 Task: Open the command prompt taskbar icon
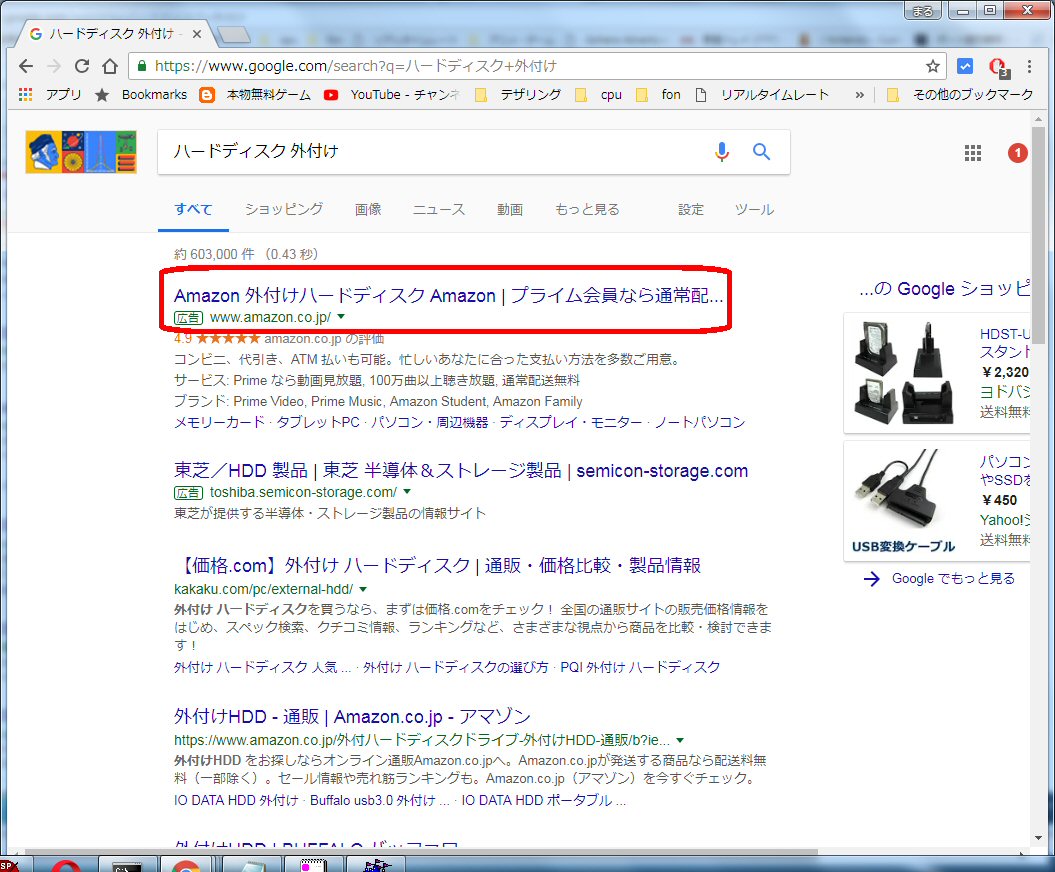point(126,865)
